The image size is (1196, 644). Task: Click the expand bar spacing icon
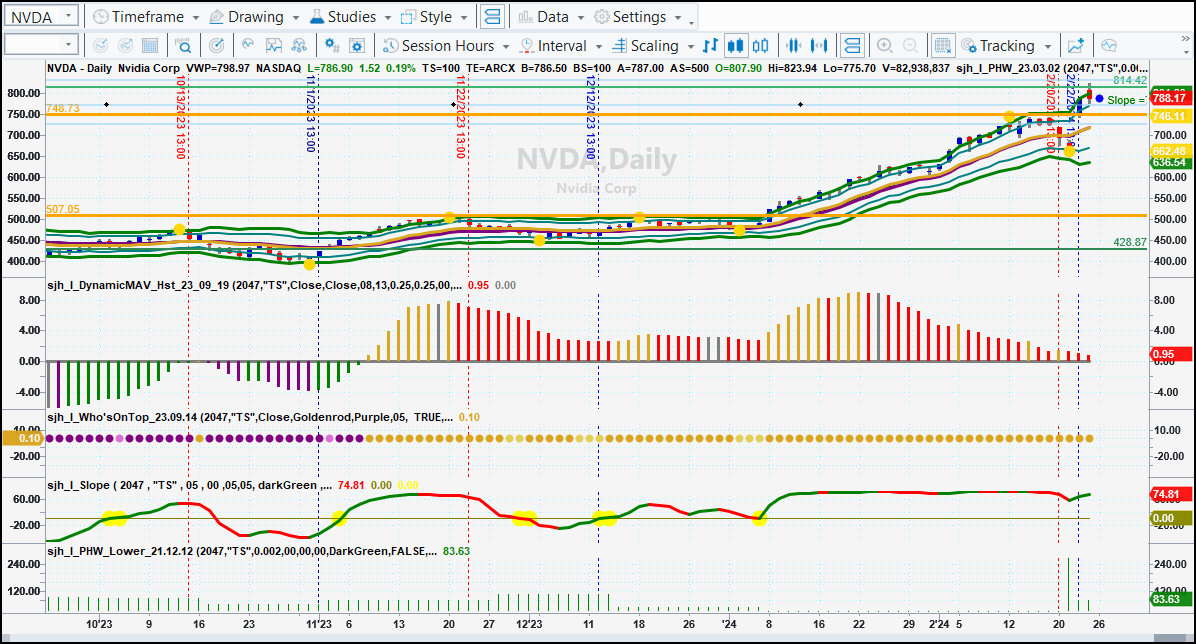point(819,46)
